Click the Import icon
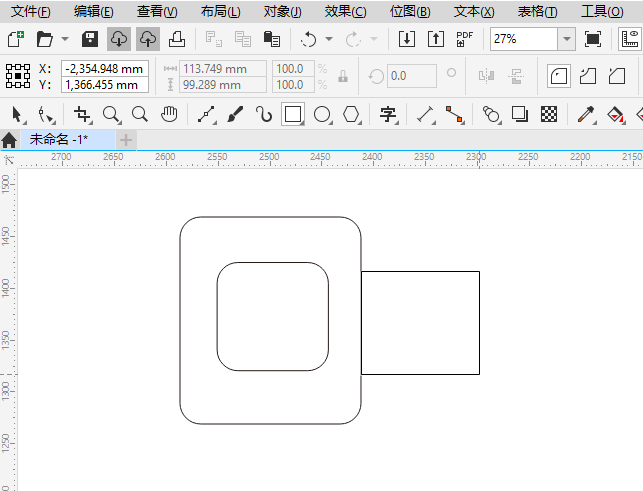 407,39
